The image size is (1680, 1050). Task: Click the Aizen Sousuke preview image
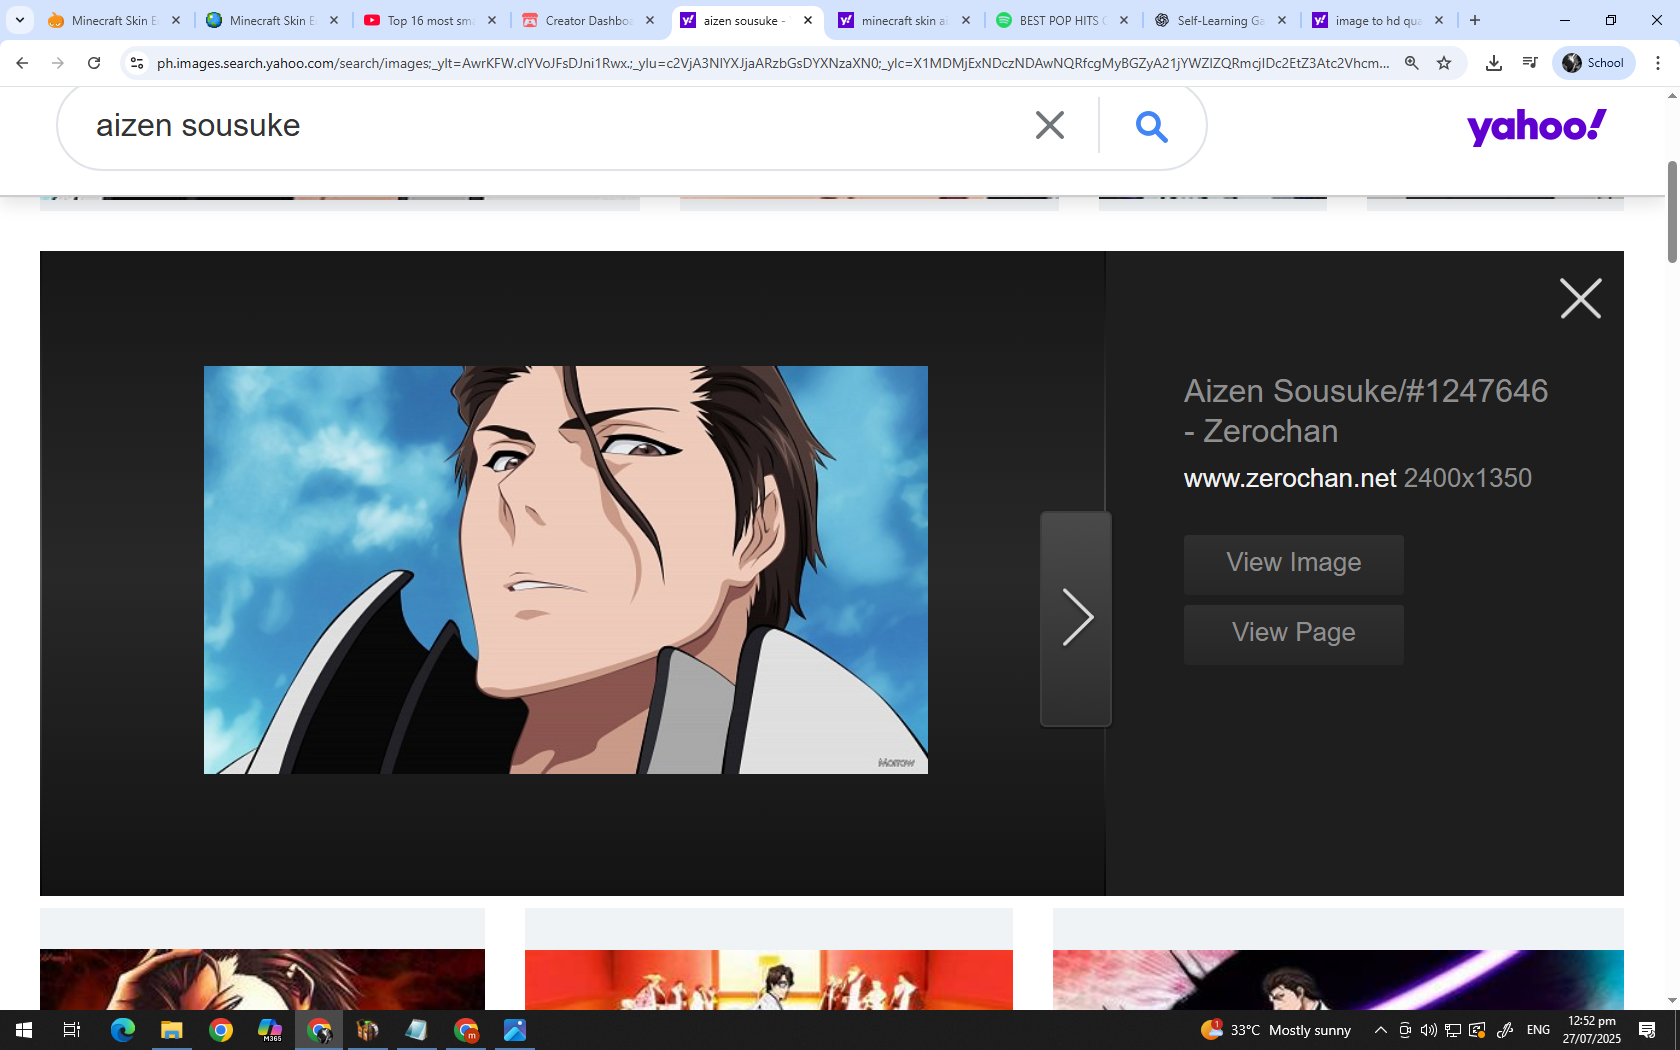[566, 570]
